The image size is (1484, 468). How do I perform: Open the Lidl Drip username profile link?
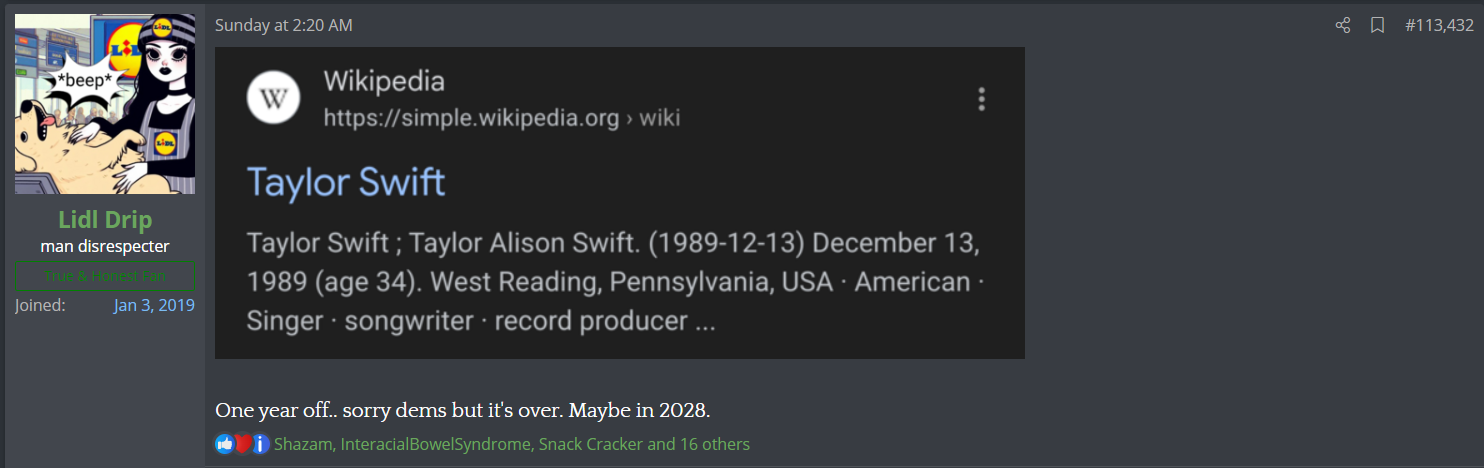[105, 221]
